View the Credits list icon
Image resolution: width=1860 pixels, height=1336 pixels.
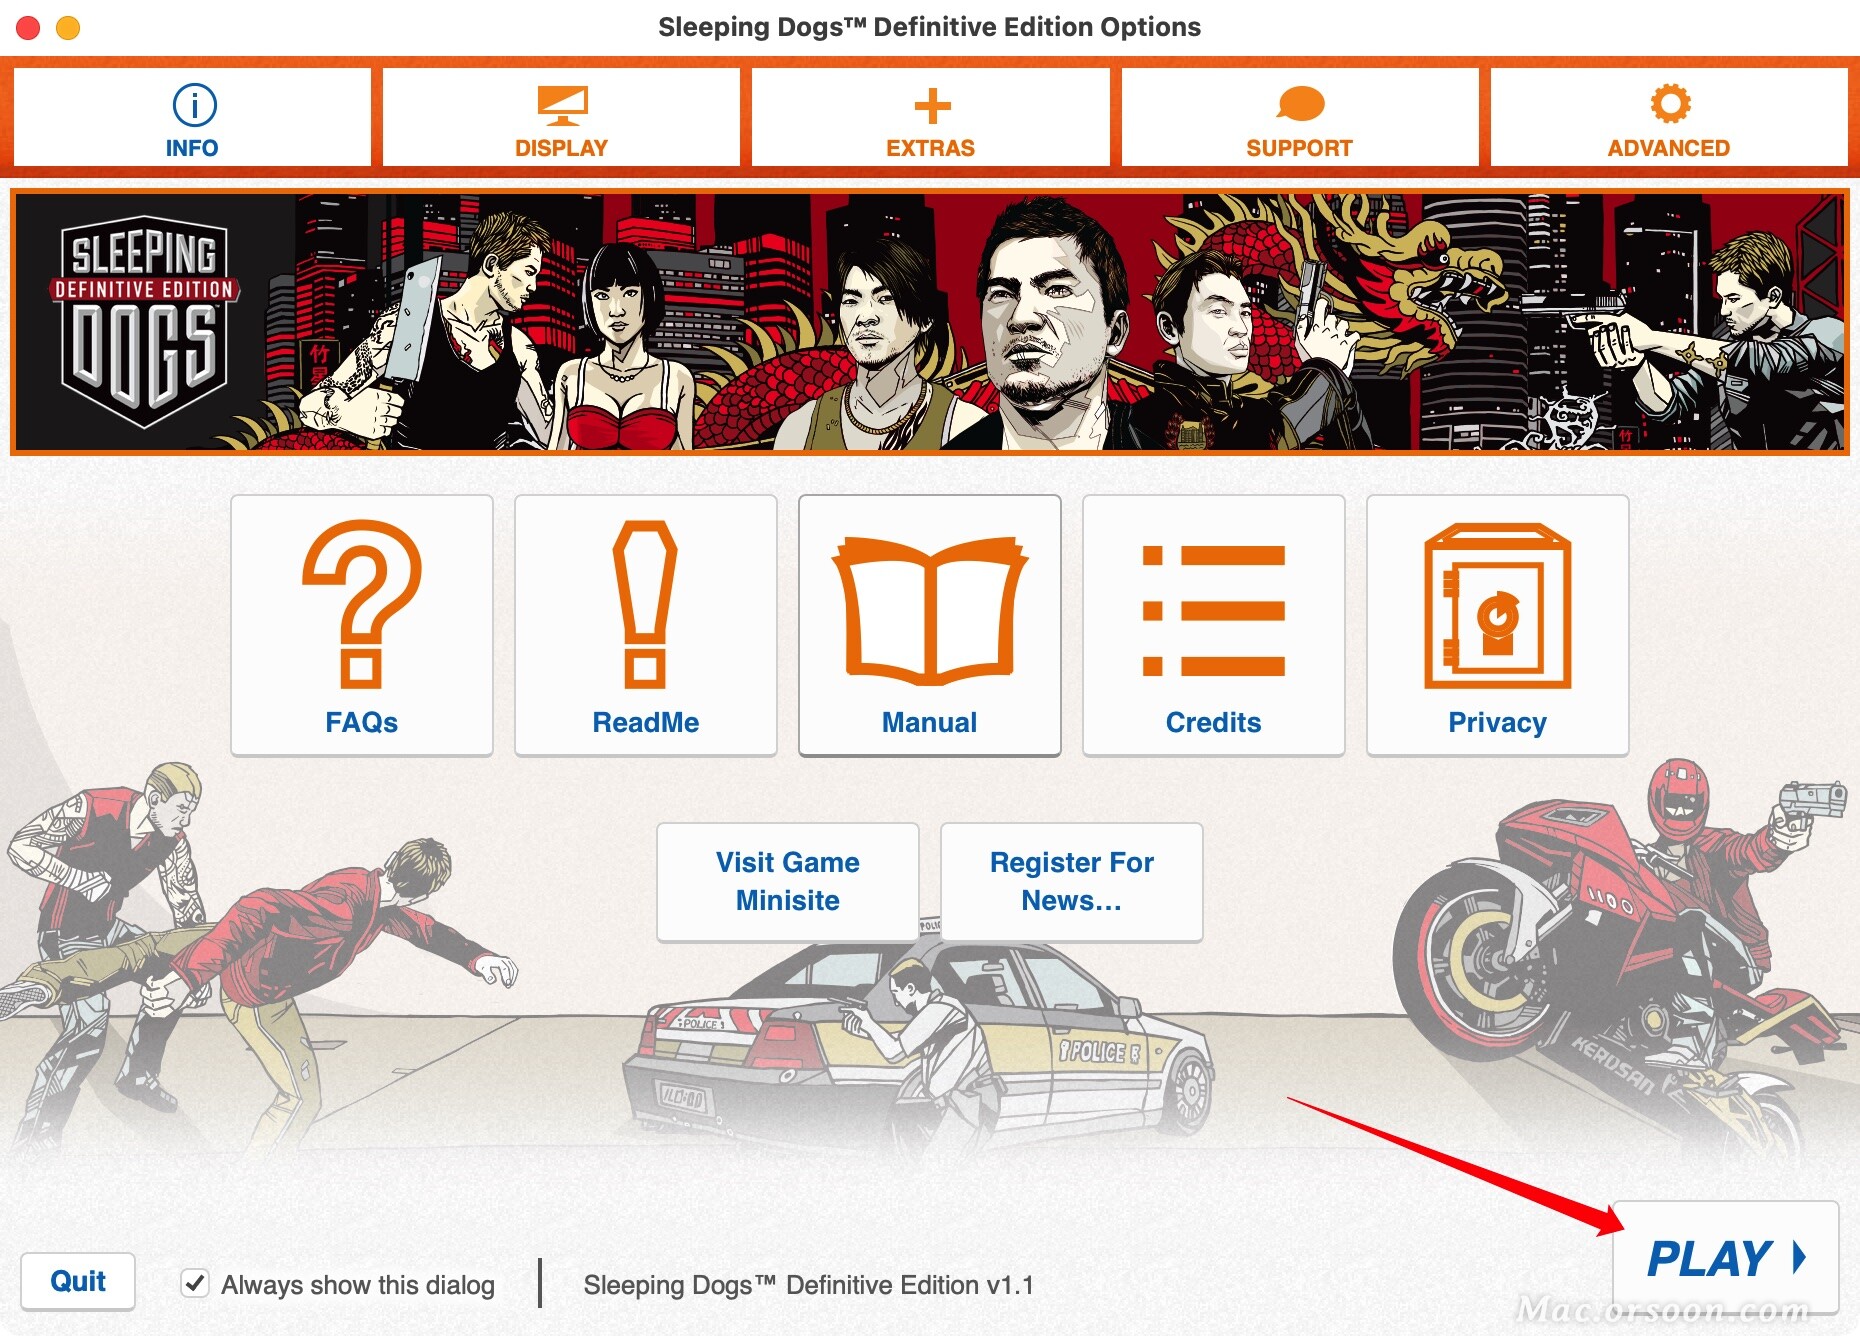(x=1213, y=611)
